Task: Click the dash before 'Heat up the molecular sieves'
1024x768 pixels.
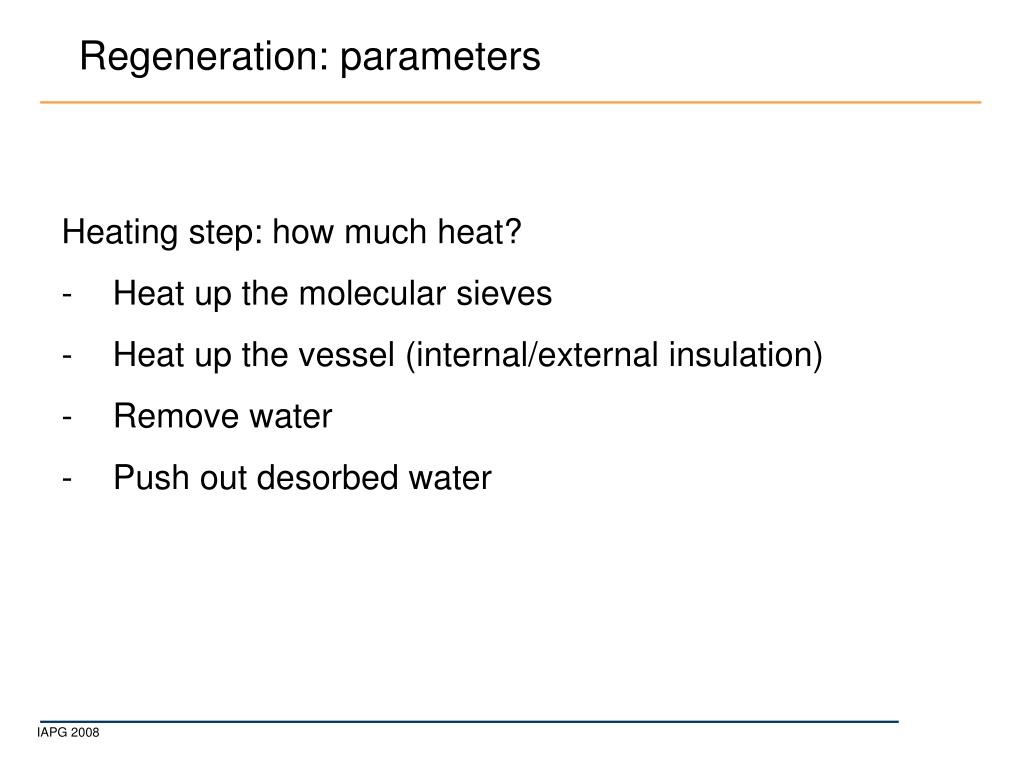Action: click(67, 295)
